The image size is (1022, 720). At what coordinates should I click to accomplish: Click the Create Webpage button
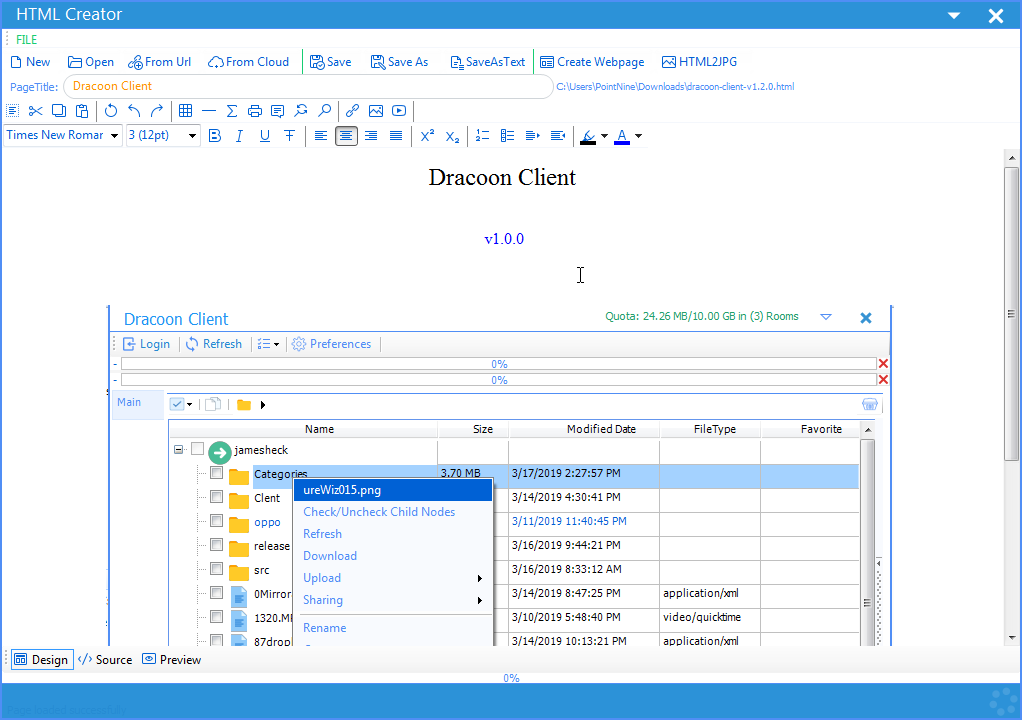[592, 62]
